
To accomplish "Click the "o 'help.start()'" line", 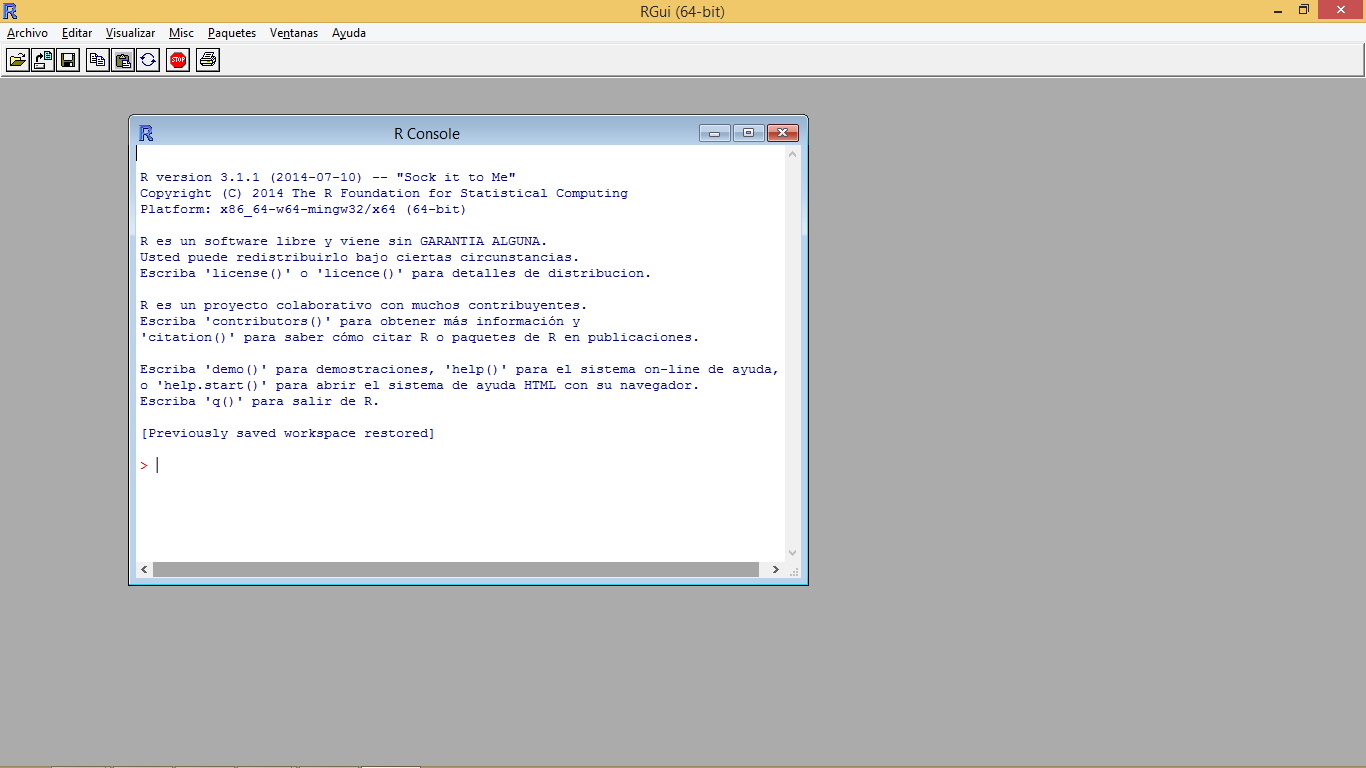I will [420, 385].
